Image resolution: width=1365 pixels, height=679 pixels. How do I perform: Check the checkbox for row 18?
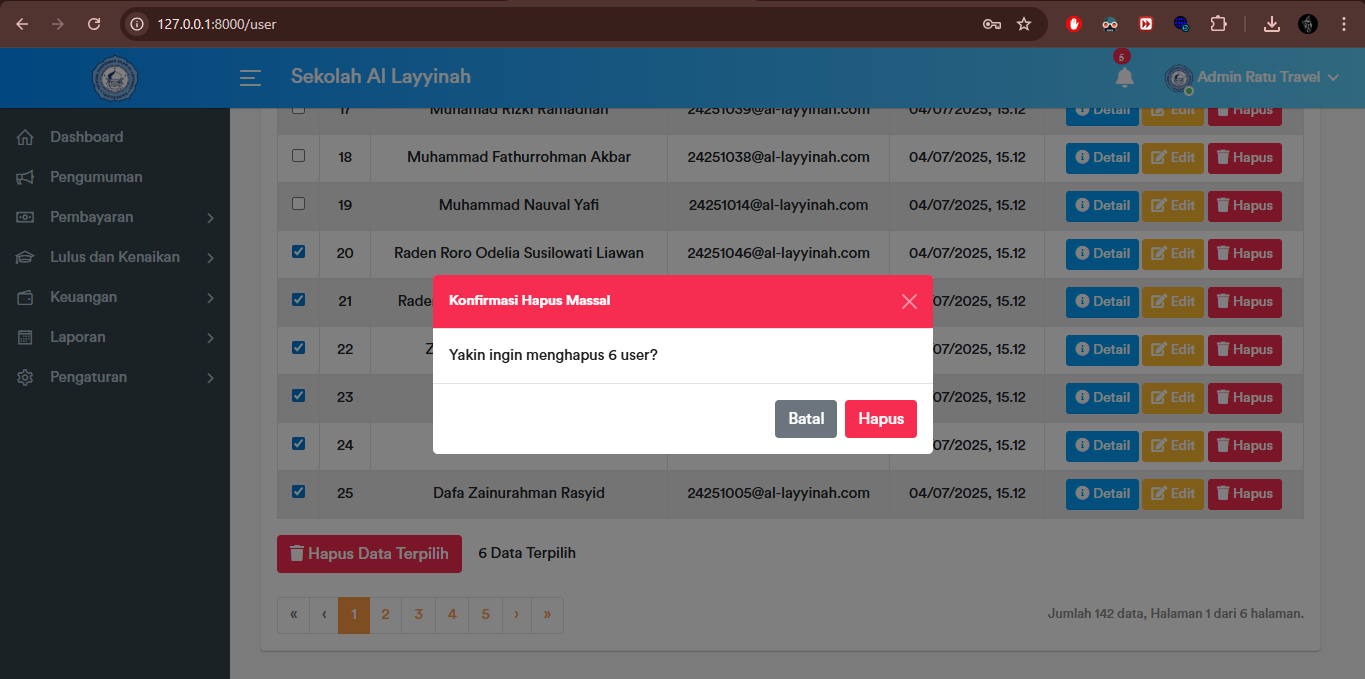(x=298, y=156)
